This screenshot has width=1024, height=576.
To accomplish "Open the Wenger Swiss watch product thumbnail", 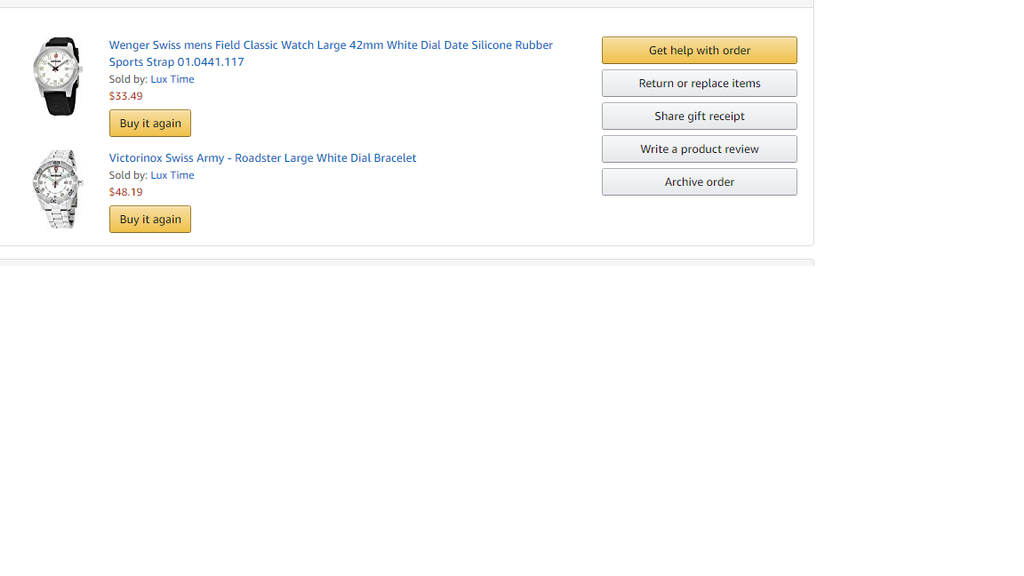I will tap(57, 76).
